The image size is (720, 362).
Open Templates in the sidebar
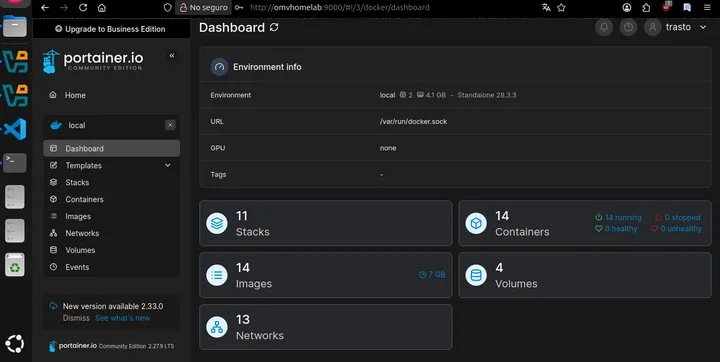pos(84,165)
